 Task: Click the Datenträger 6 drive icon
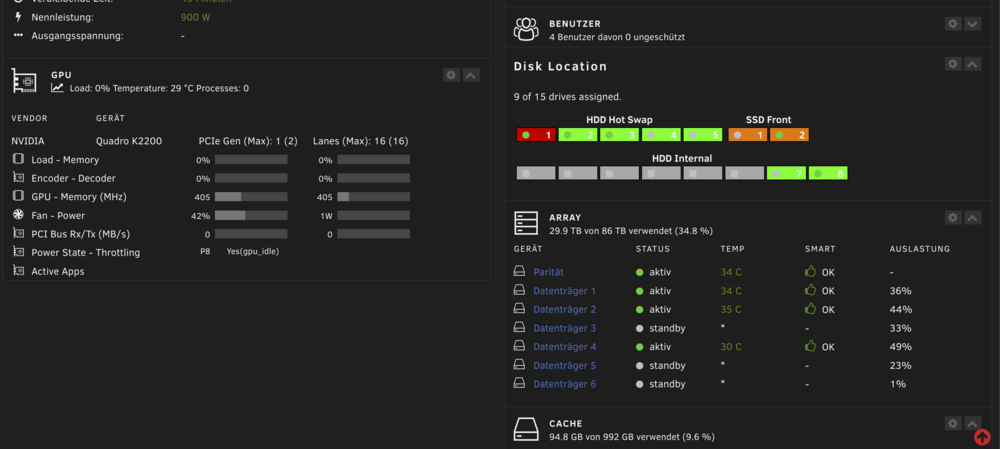point(519,384)
